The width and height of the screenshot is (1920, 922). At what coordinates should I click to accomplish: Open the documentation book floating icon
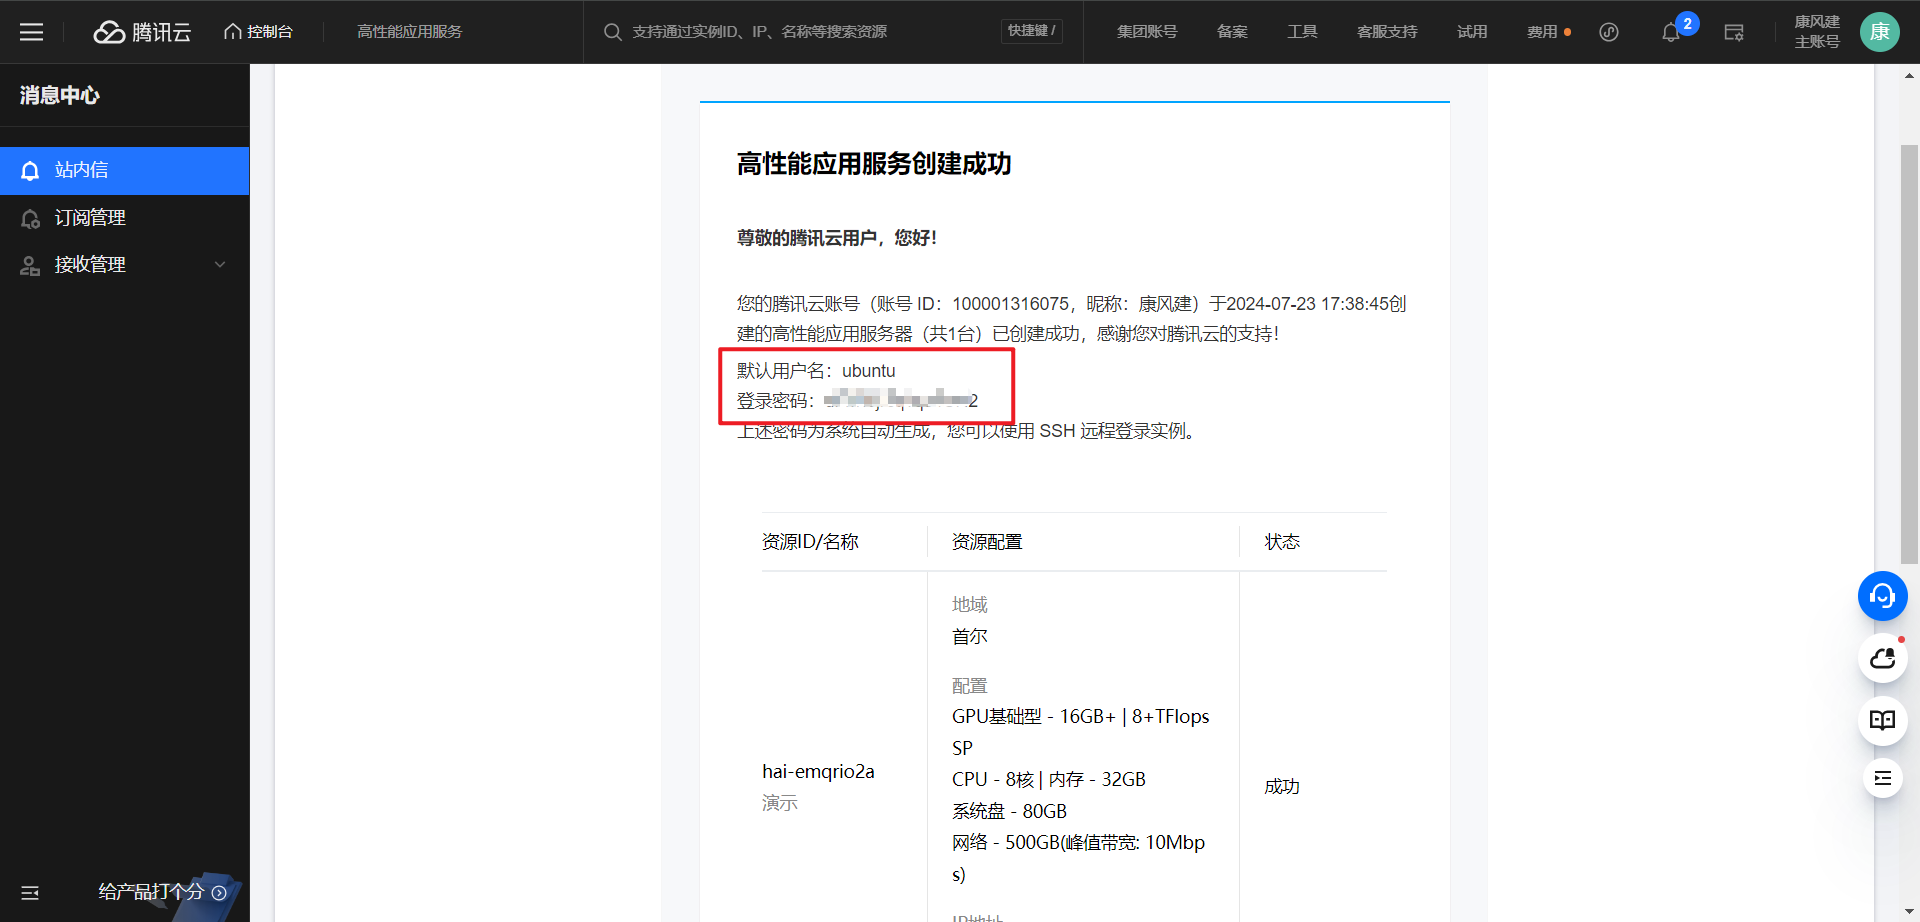point(1883,720)
